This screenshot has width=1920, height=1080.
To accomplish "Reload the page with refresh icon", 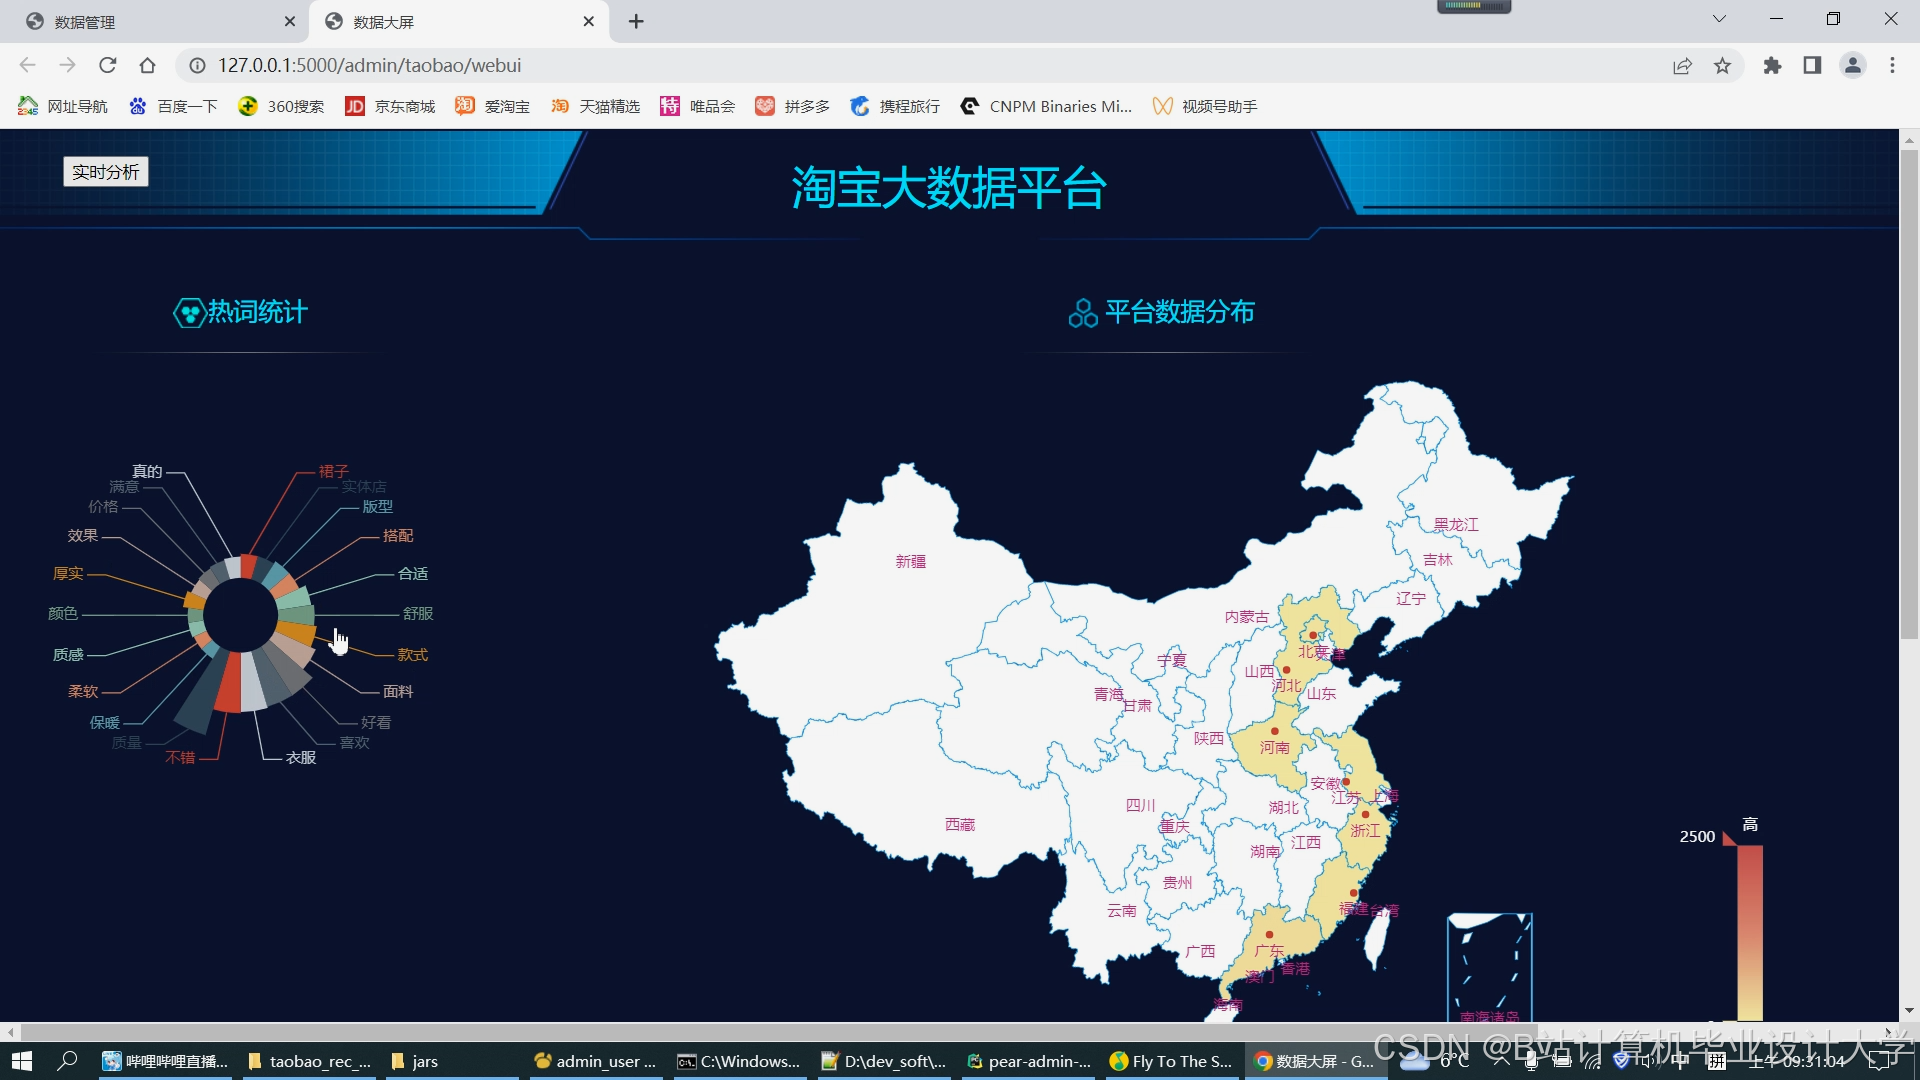I will [x=108, y=66].
